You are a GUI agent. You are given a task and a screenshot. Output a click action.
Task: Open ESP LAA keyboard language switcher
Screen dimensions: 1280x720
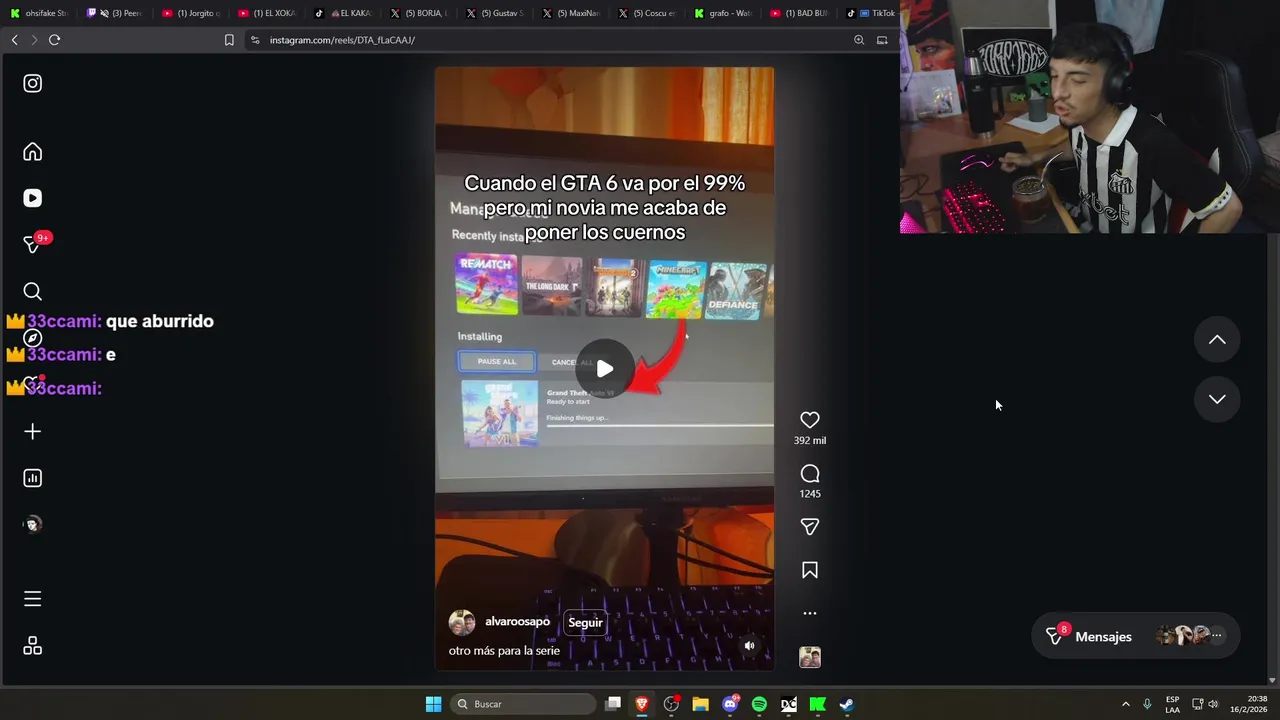click(x=1172, y=704)
